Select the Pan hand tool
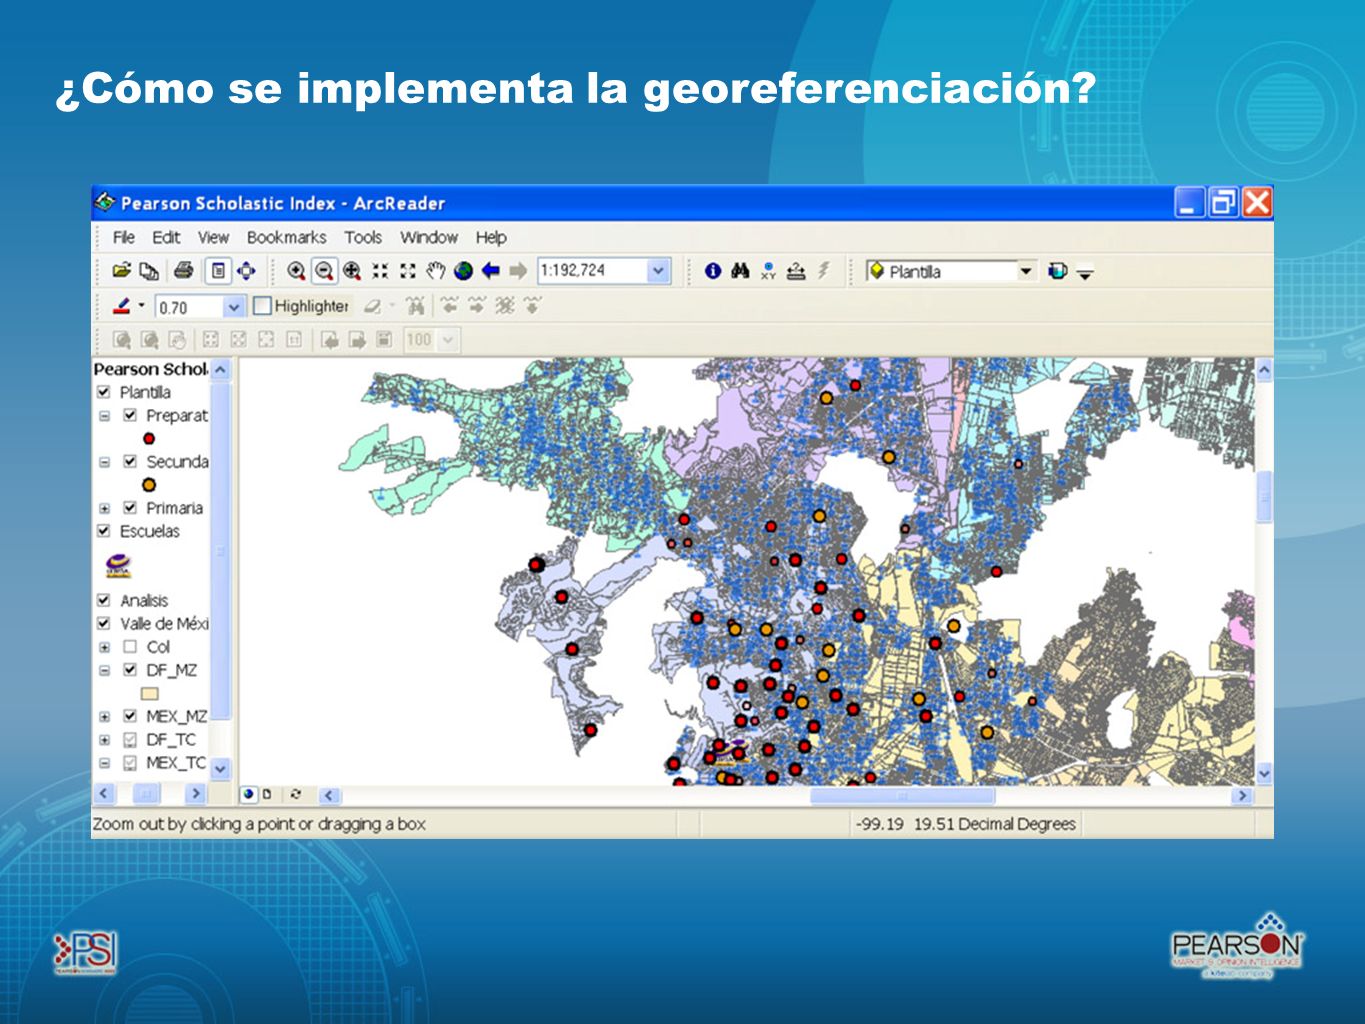 click(435, 270)
